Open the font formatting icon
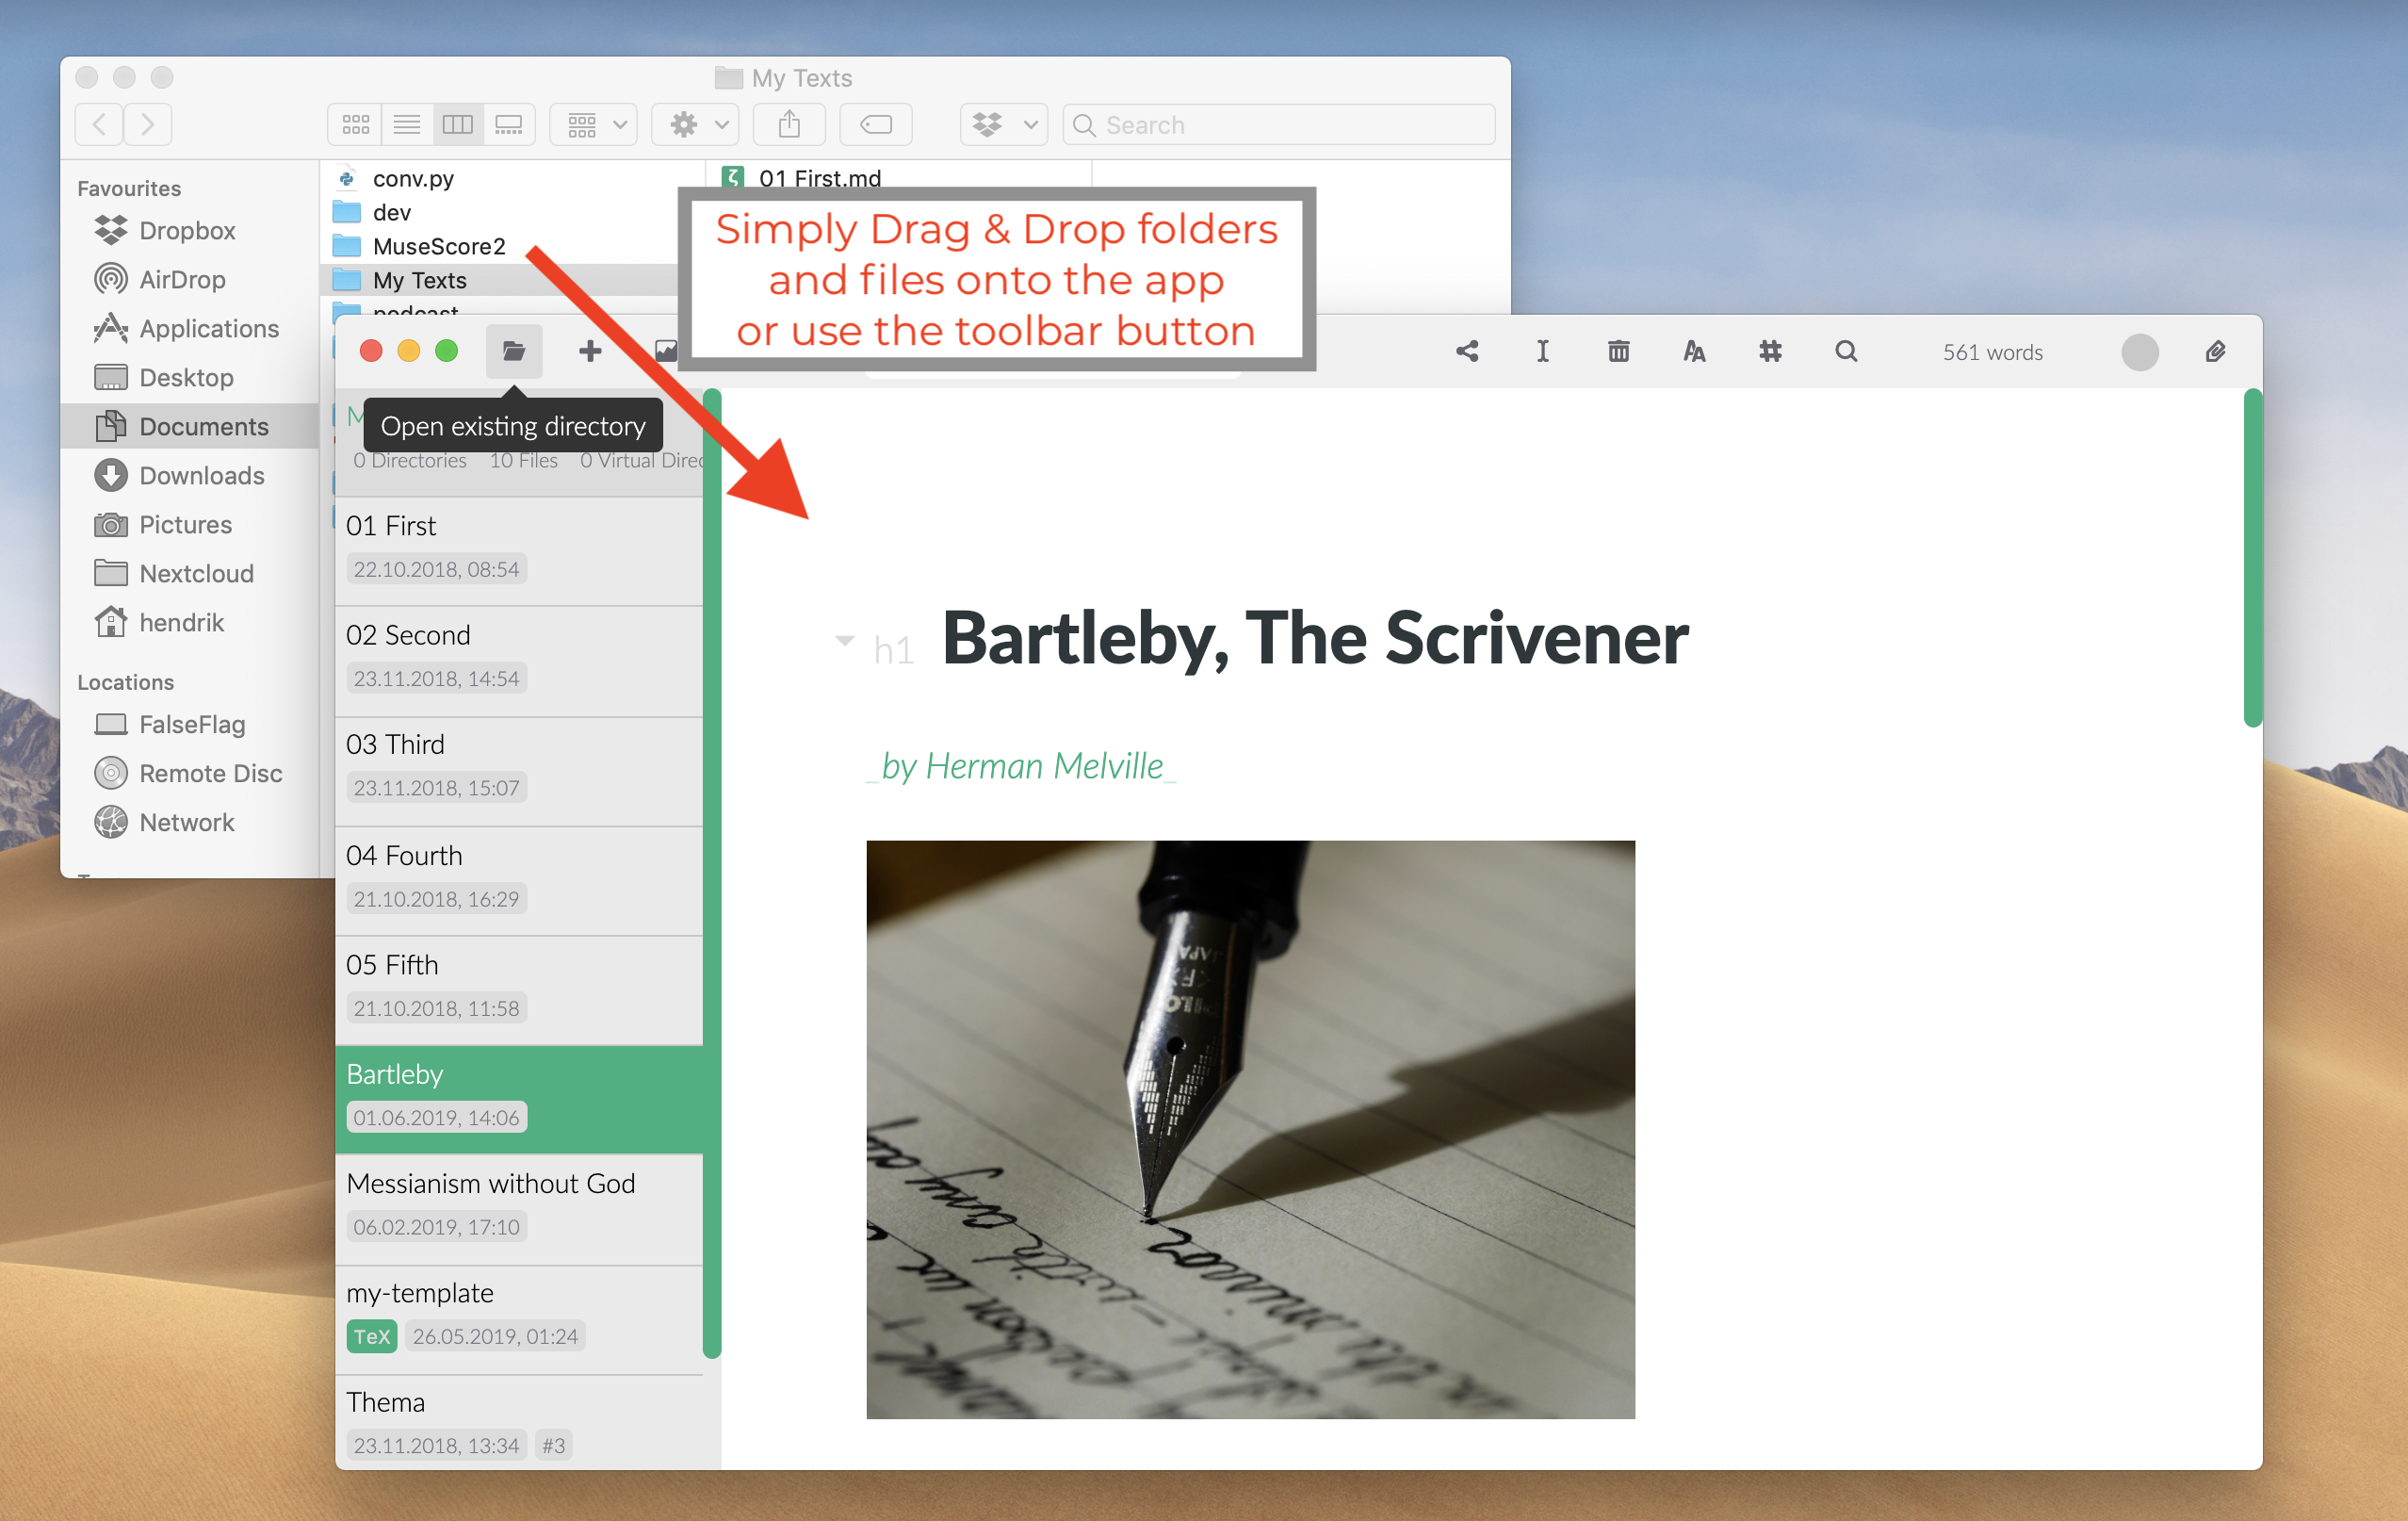This screenshot has width=2408, height=1521. coord(1692,349)
